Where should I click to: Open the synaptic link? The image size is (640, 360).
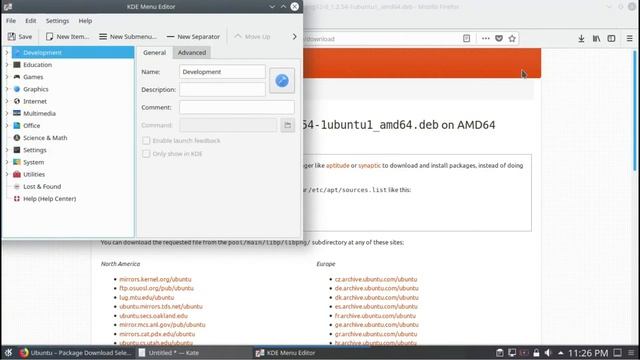coord(369,165)
